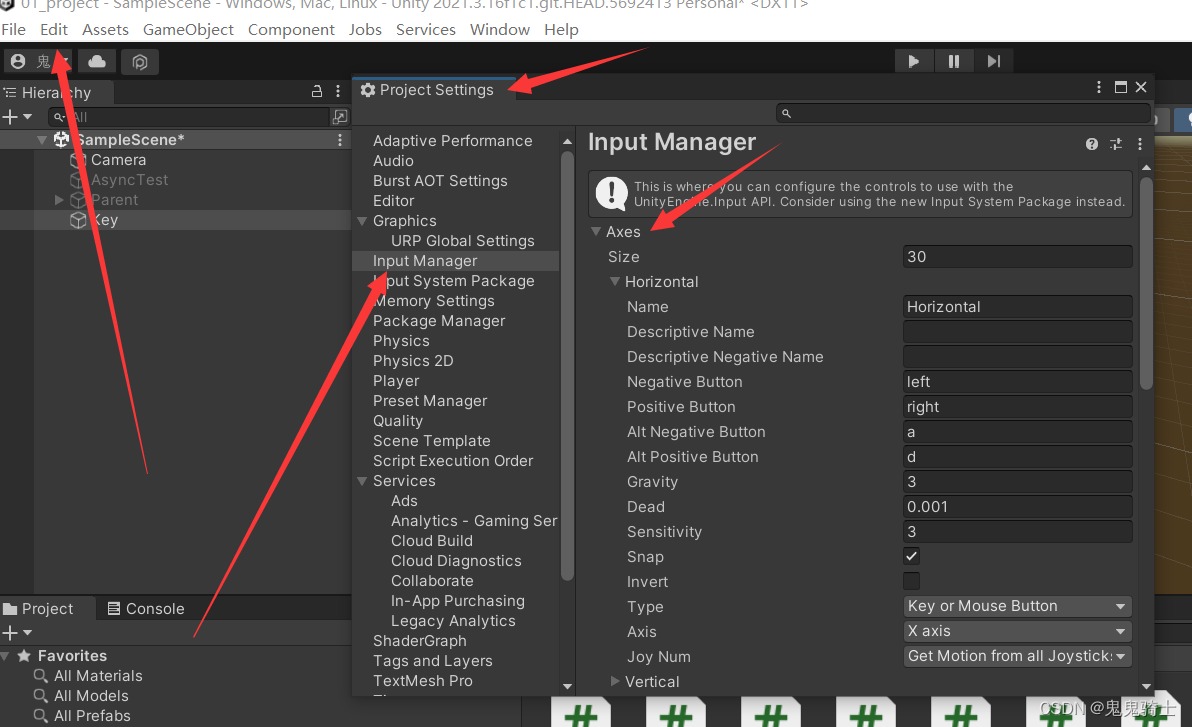The image size is (1192, 727).
Task: Click the Gravity value field
Action: [x=1017, y=482]
